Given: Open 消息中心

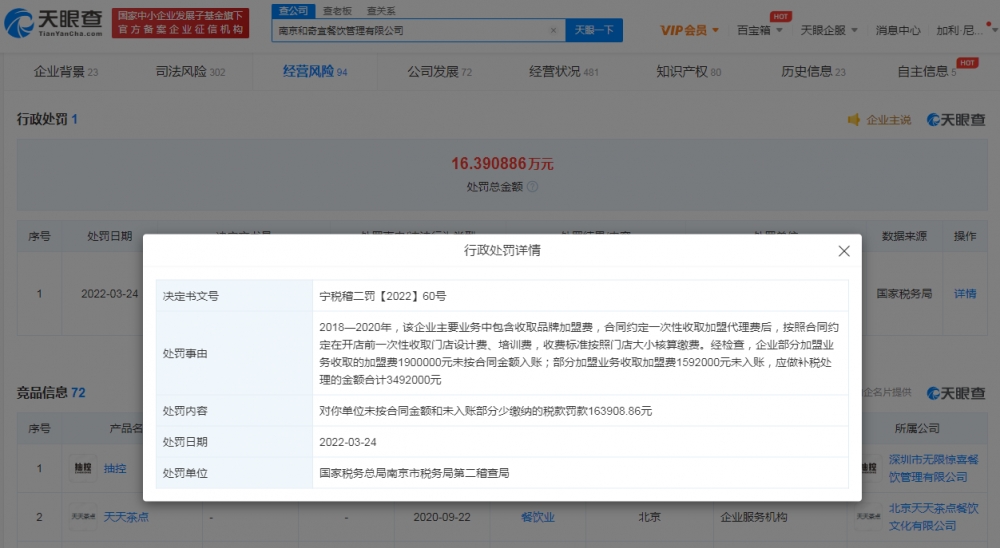Looking at the screenshot, I should [x=897, y=30].
